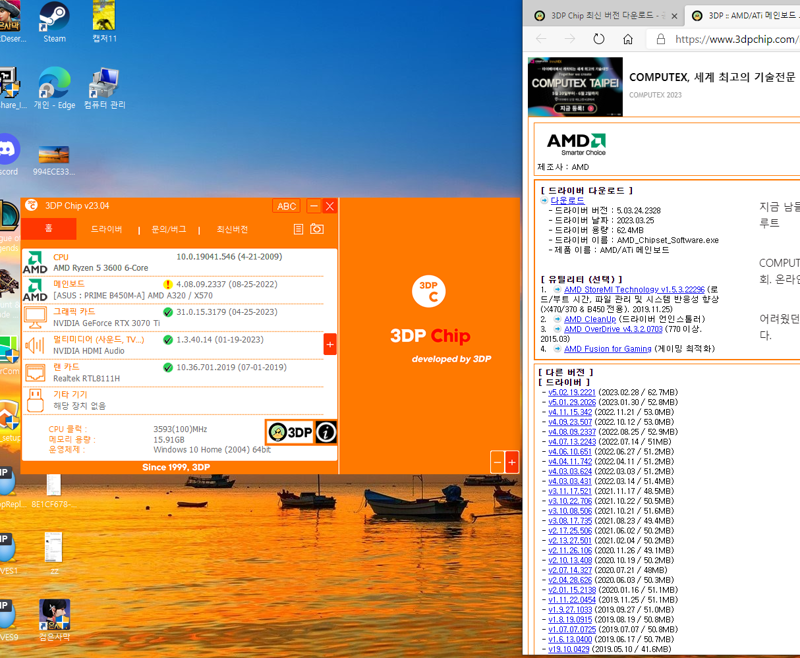Click the 다운로드 driver download link

(x=567, y=200)
